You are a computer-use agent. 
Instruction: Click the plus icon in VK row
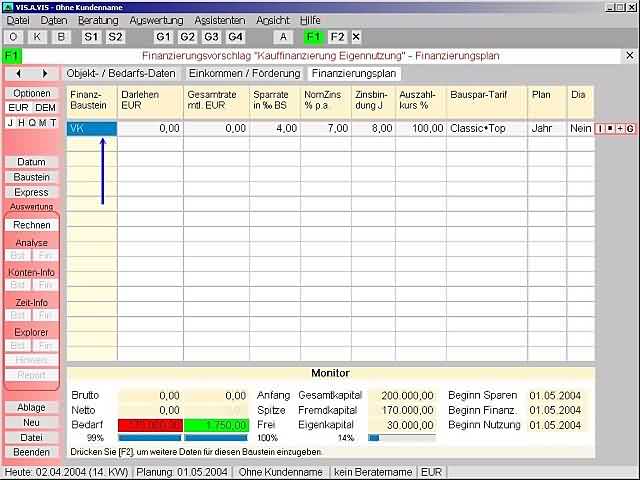tap(620, 129)
